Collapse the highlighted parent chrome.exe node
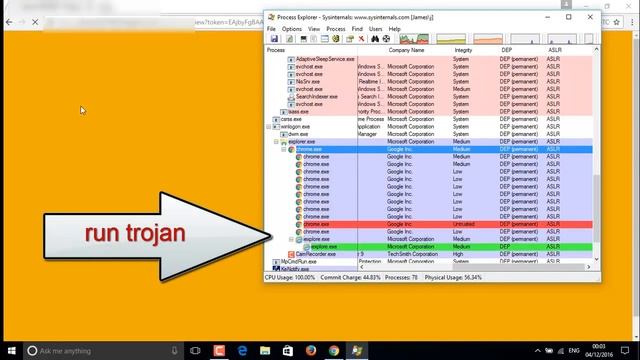The image size is (640, 360). pyautogui.click(x=284, y=149)
